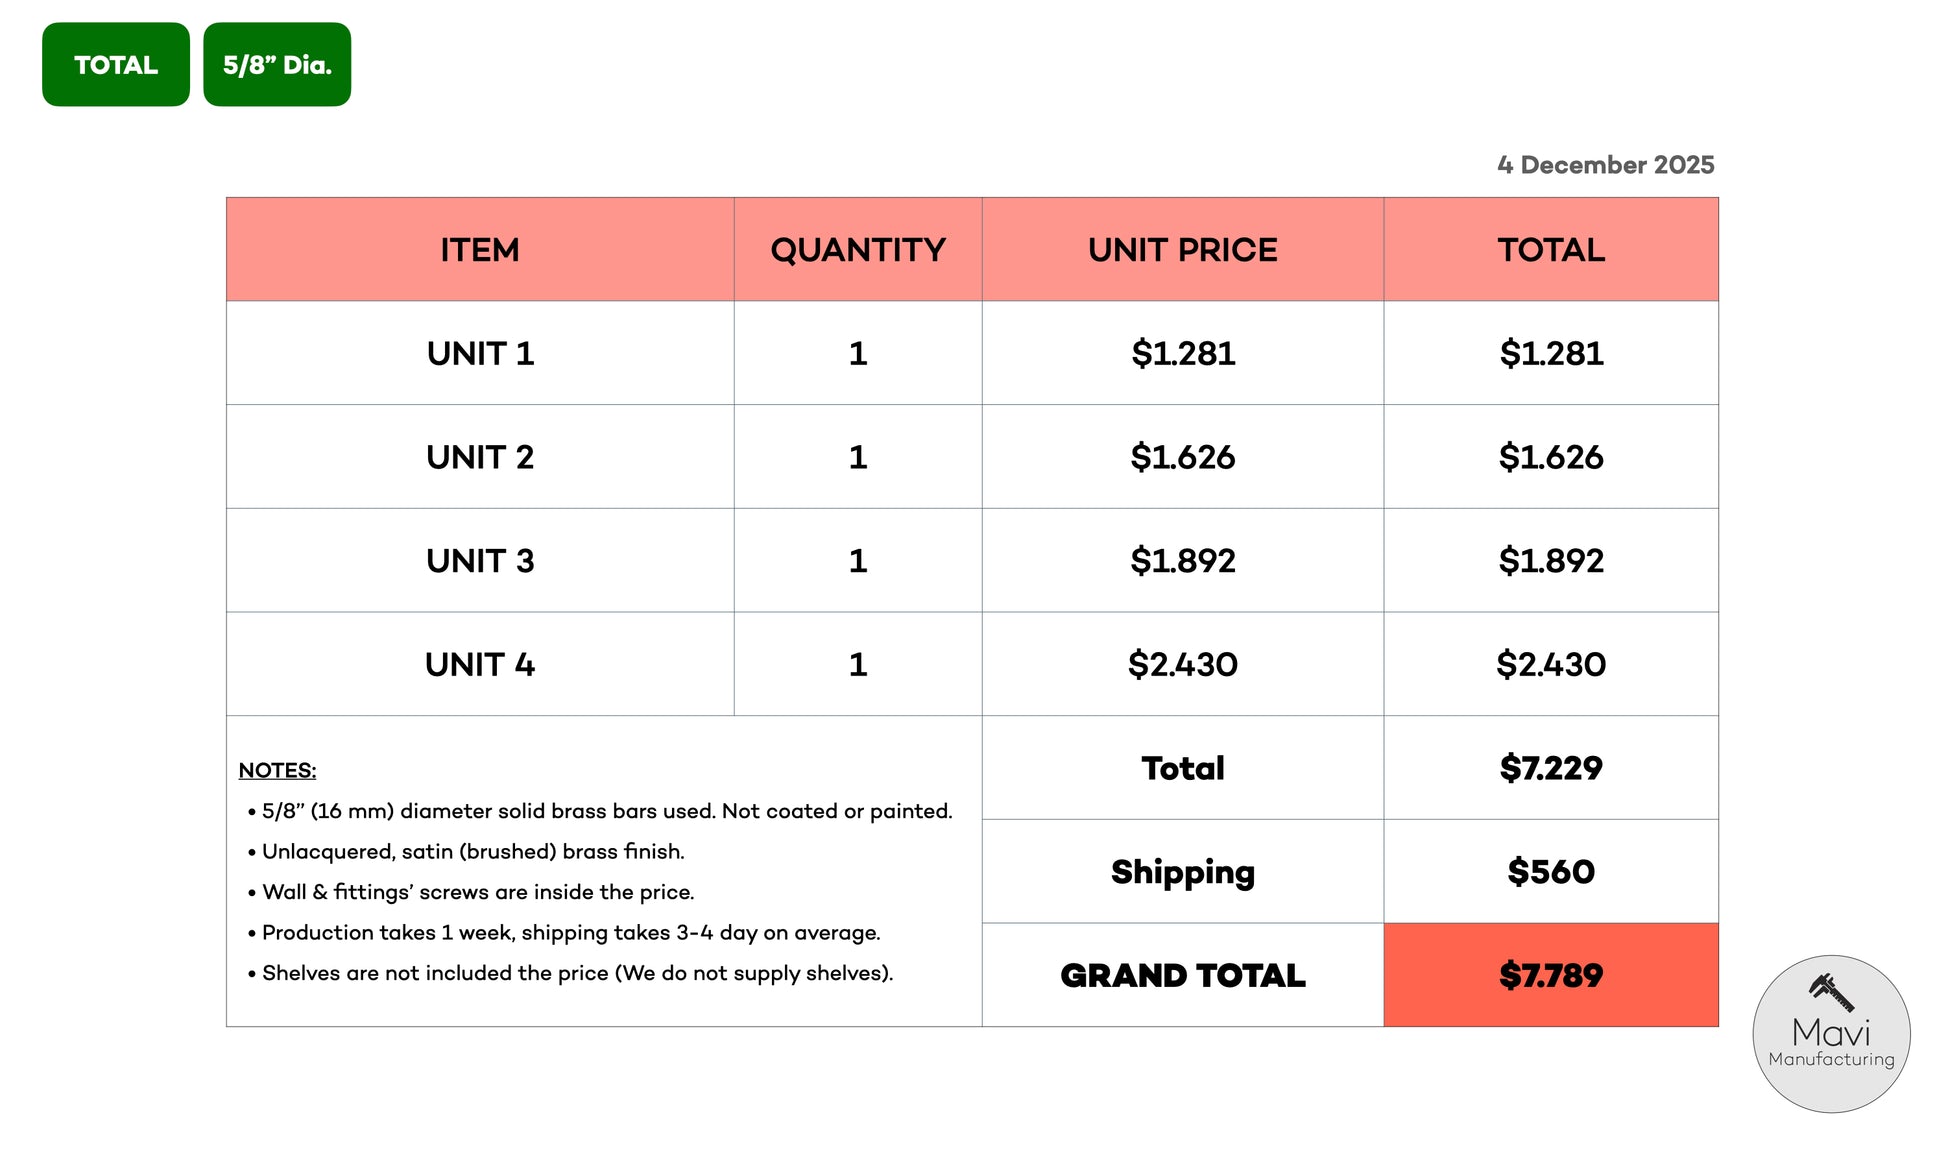
Task: Click the ITEM column header
Action: tap(480, 250)
